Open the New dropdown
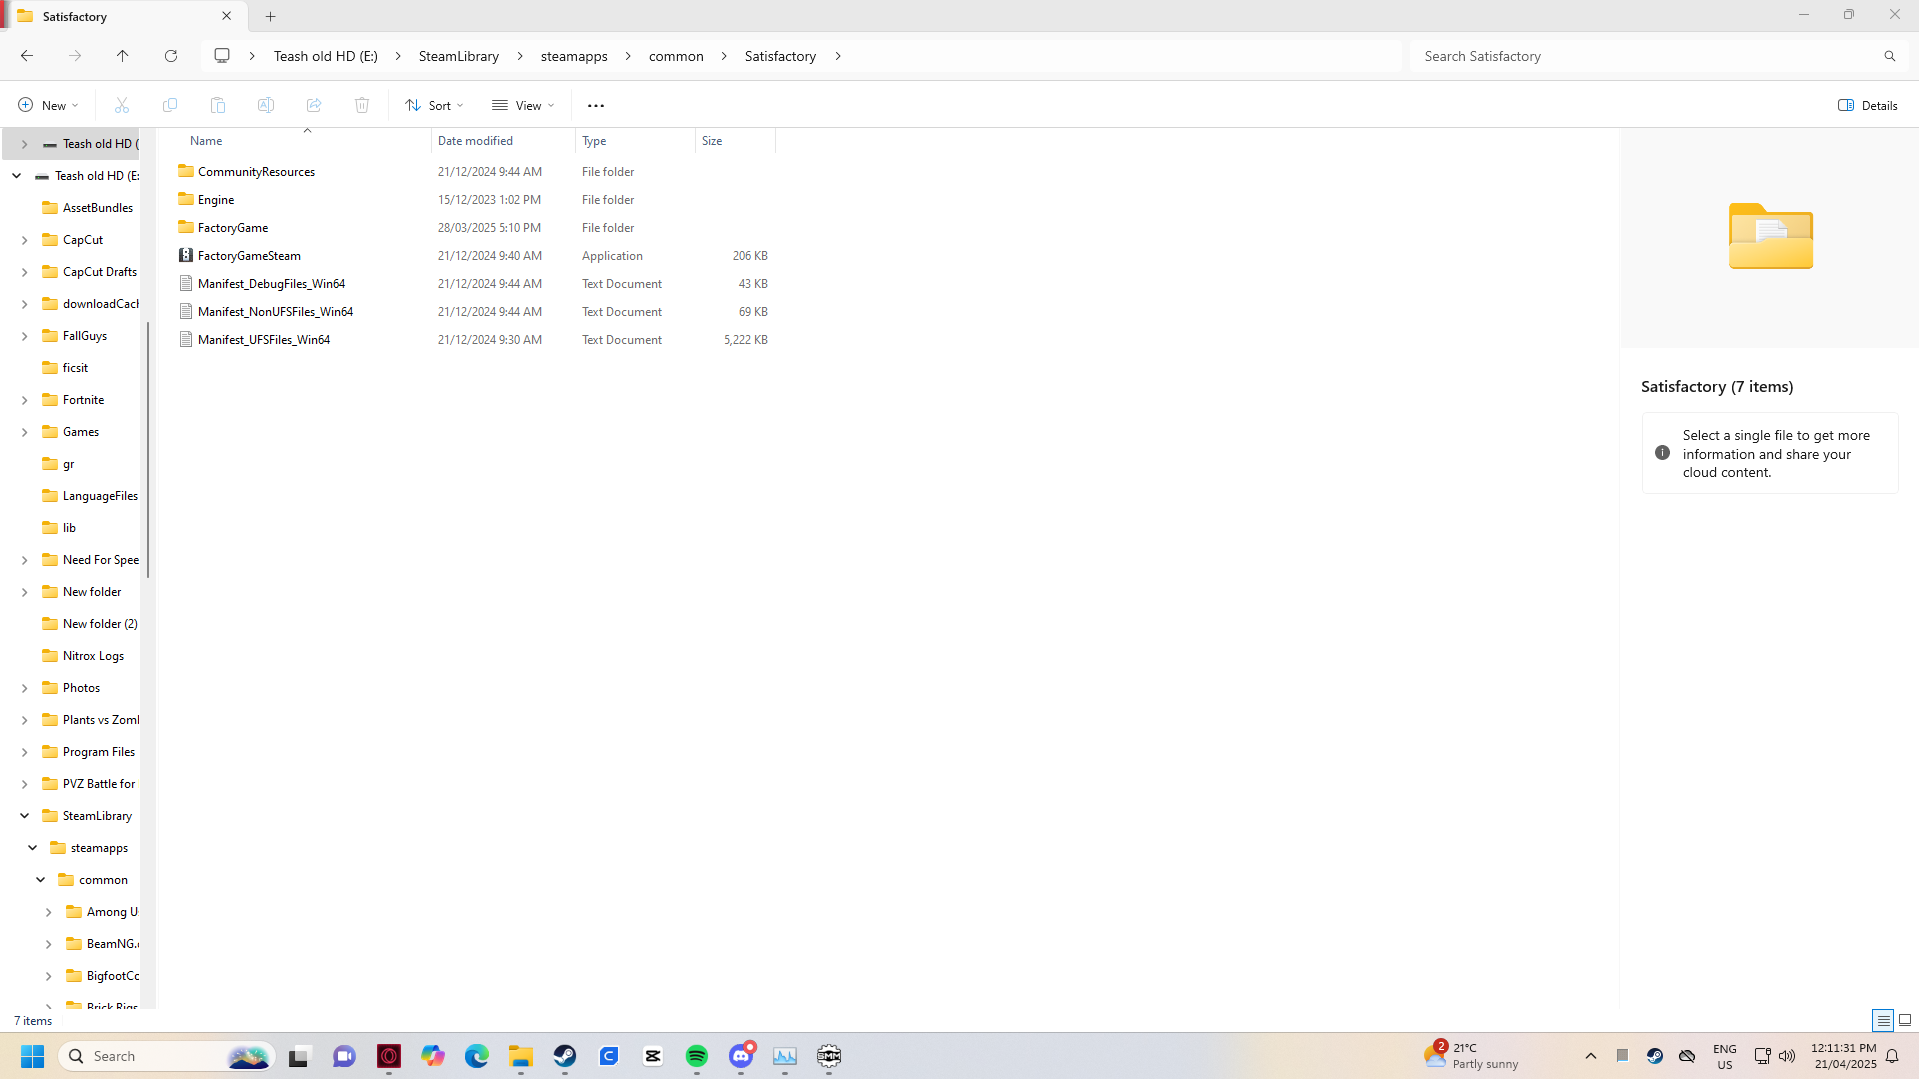The height and width of the screenshot is (1079, 1919). (46, 104)
